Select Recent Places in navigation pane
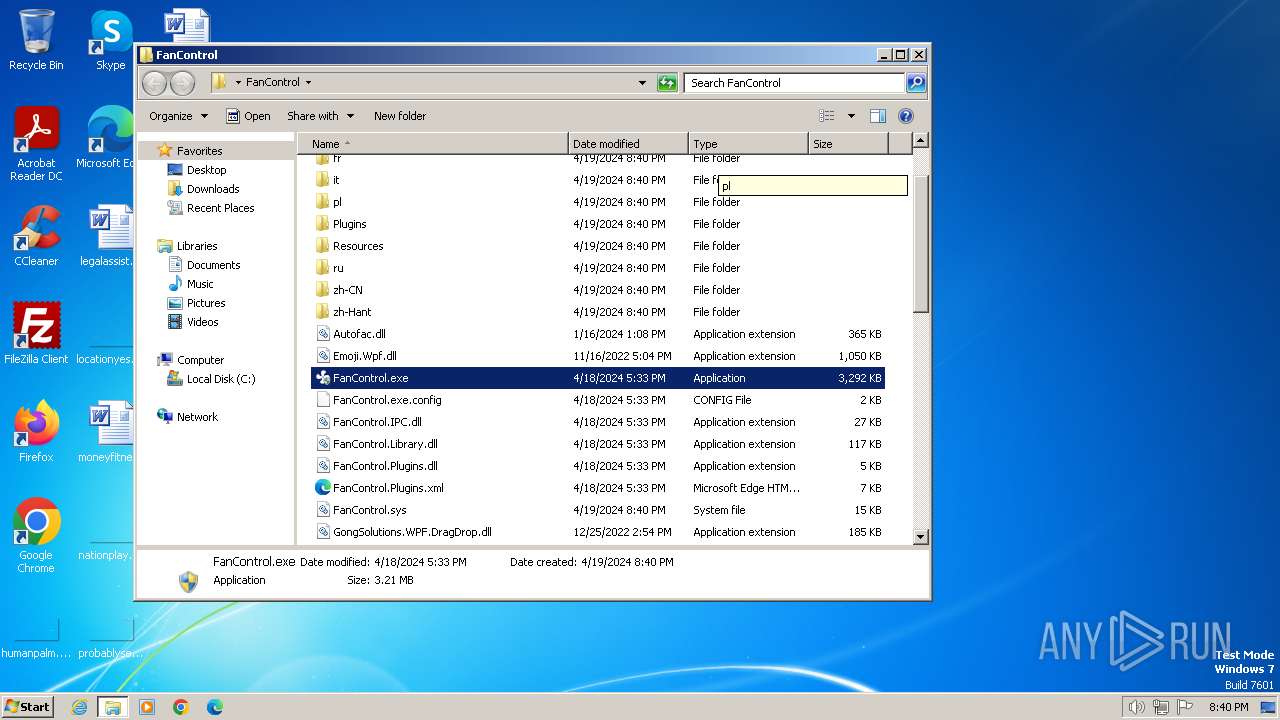 coord(220,208)
